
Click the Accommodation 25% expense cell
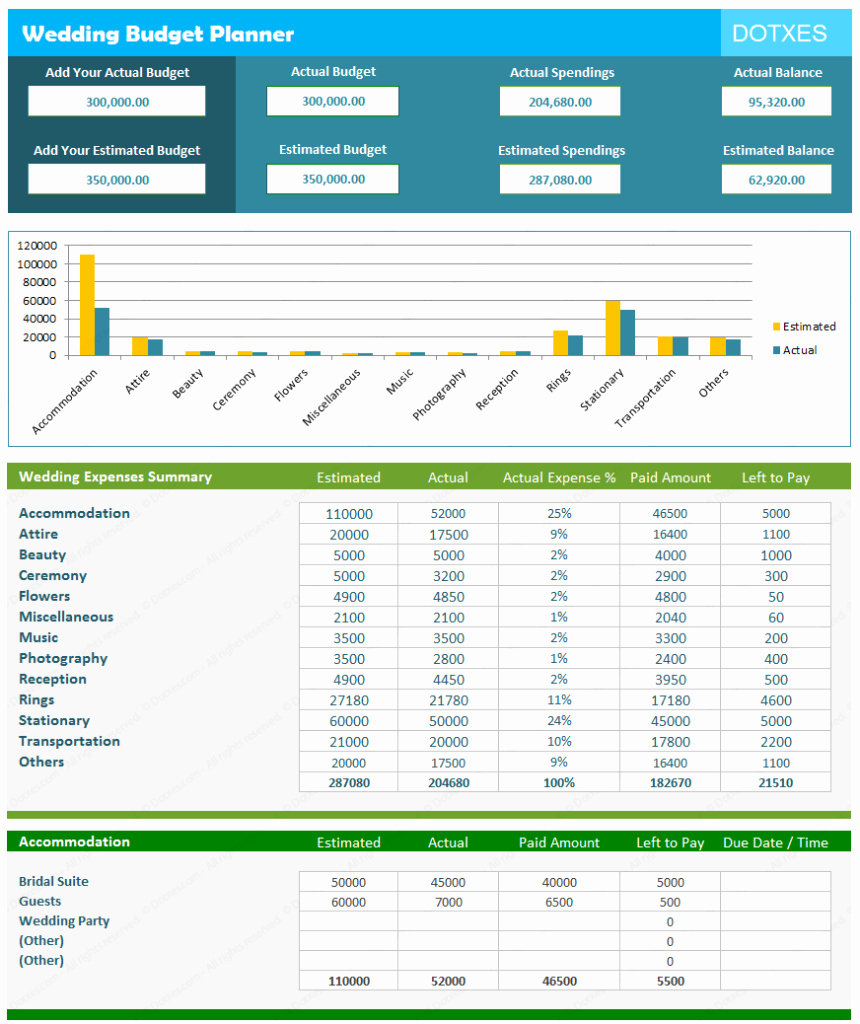(x=559, y=514)
